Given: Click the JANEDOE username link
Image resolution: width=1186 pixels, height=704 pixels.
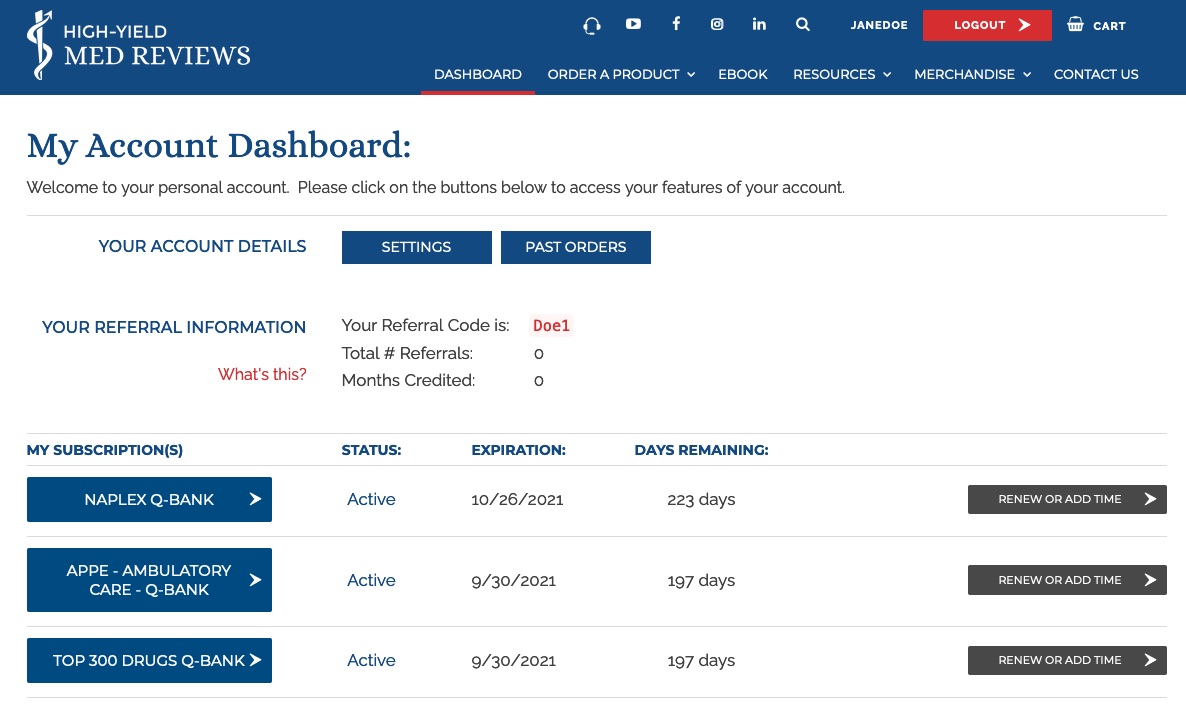Looking at the screenshot, I should pos(879,25).
